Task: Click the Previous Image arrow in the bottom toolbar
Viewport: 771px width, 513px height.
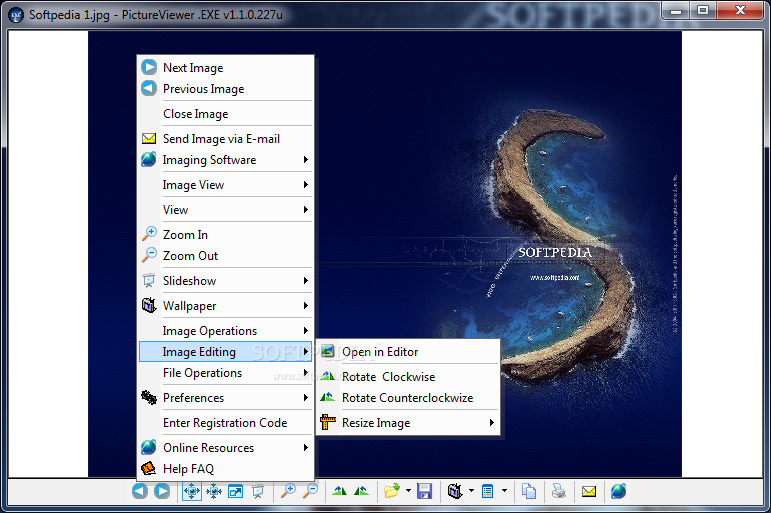Action: point(140,491)
